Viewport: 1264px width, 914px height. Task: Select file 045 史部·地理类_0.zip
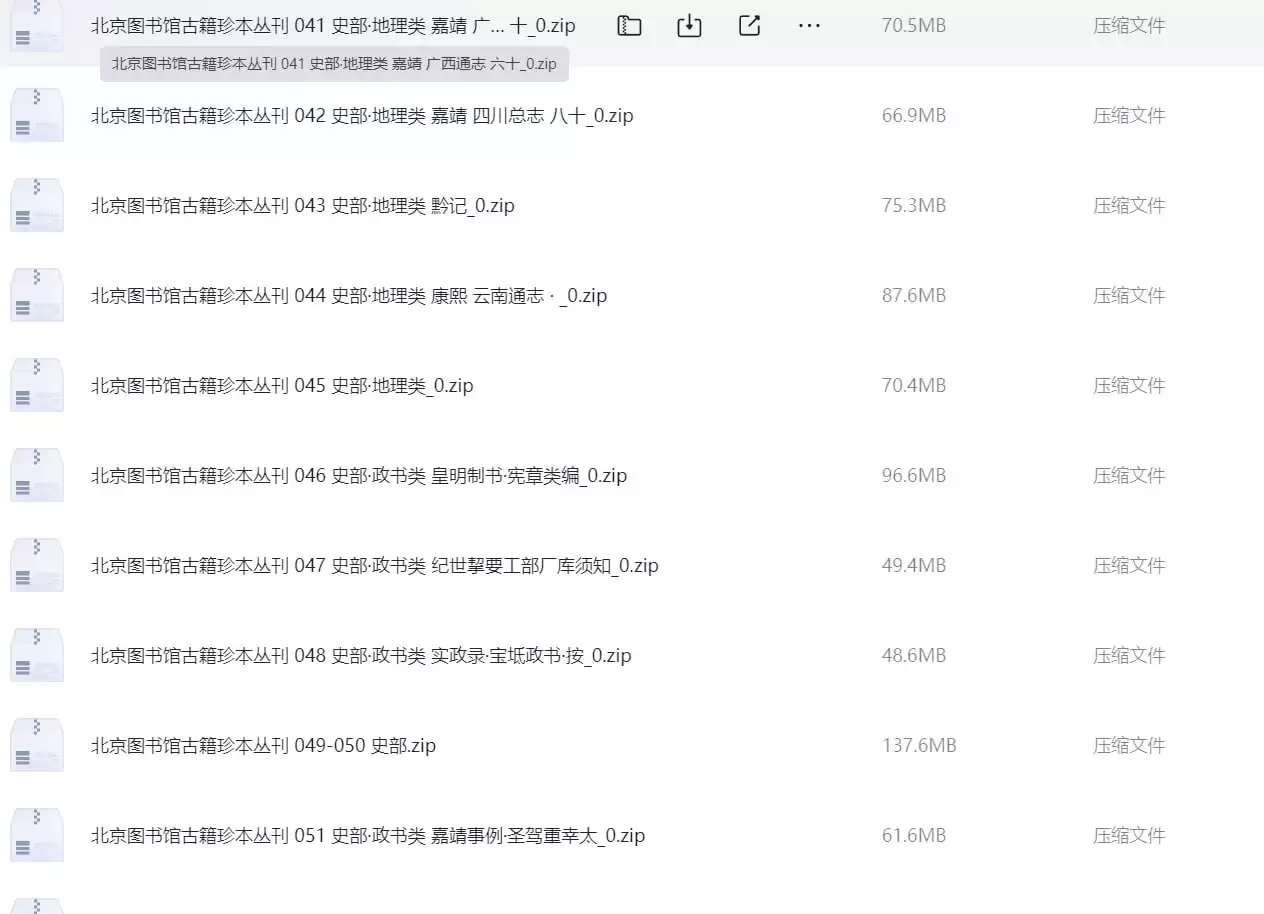coord(282,385)
